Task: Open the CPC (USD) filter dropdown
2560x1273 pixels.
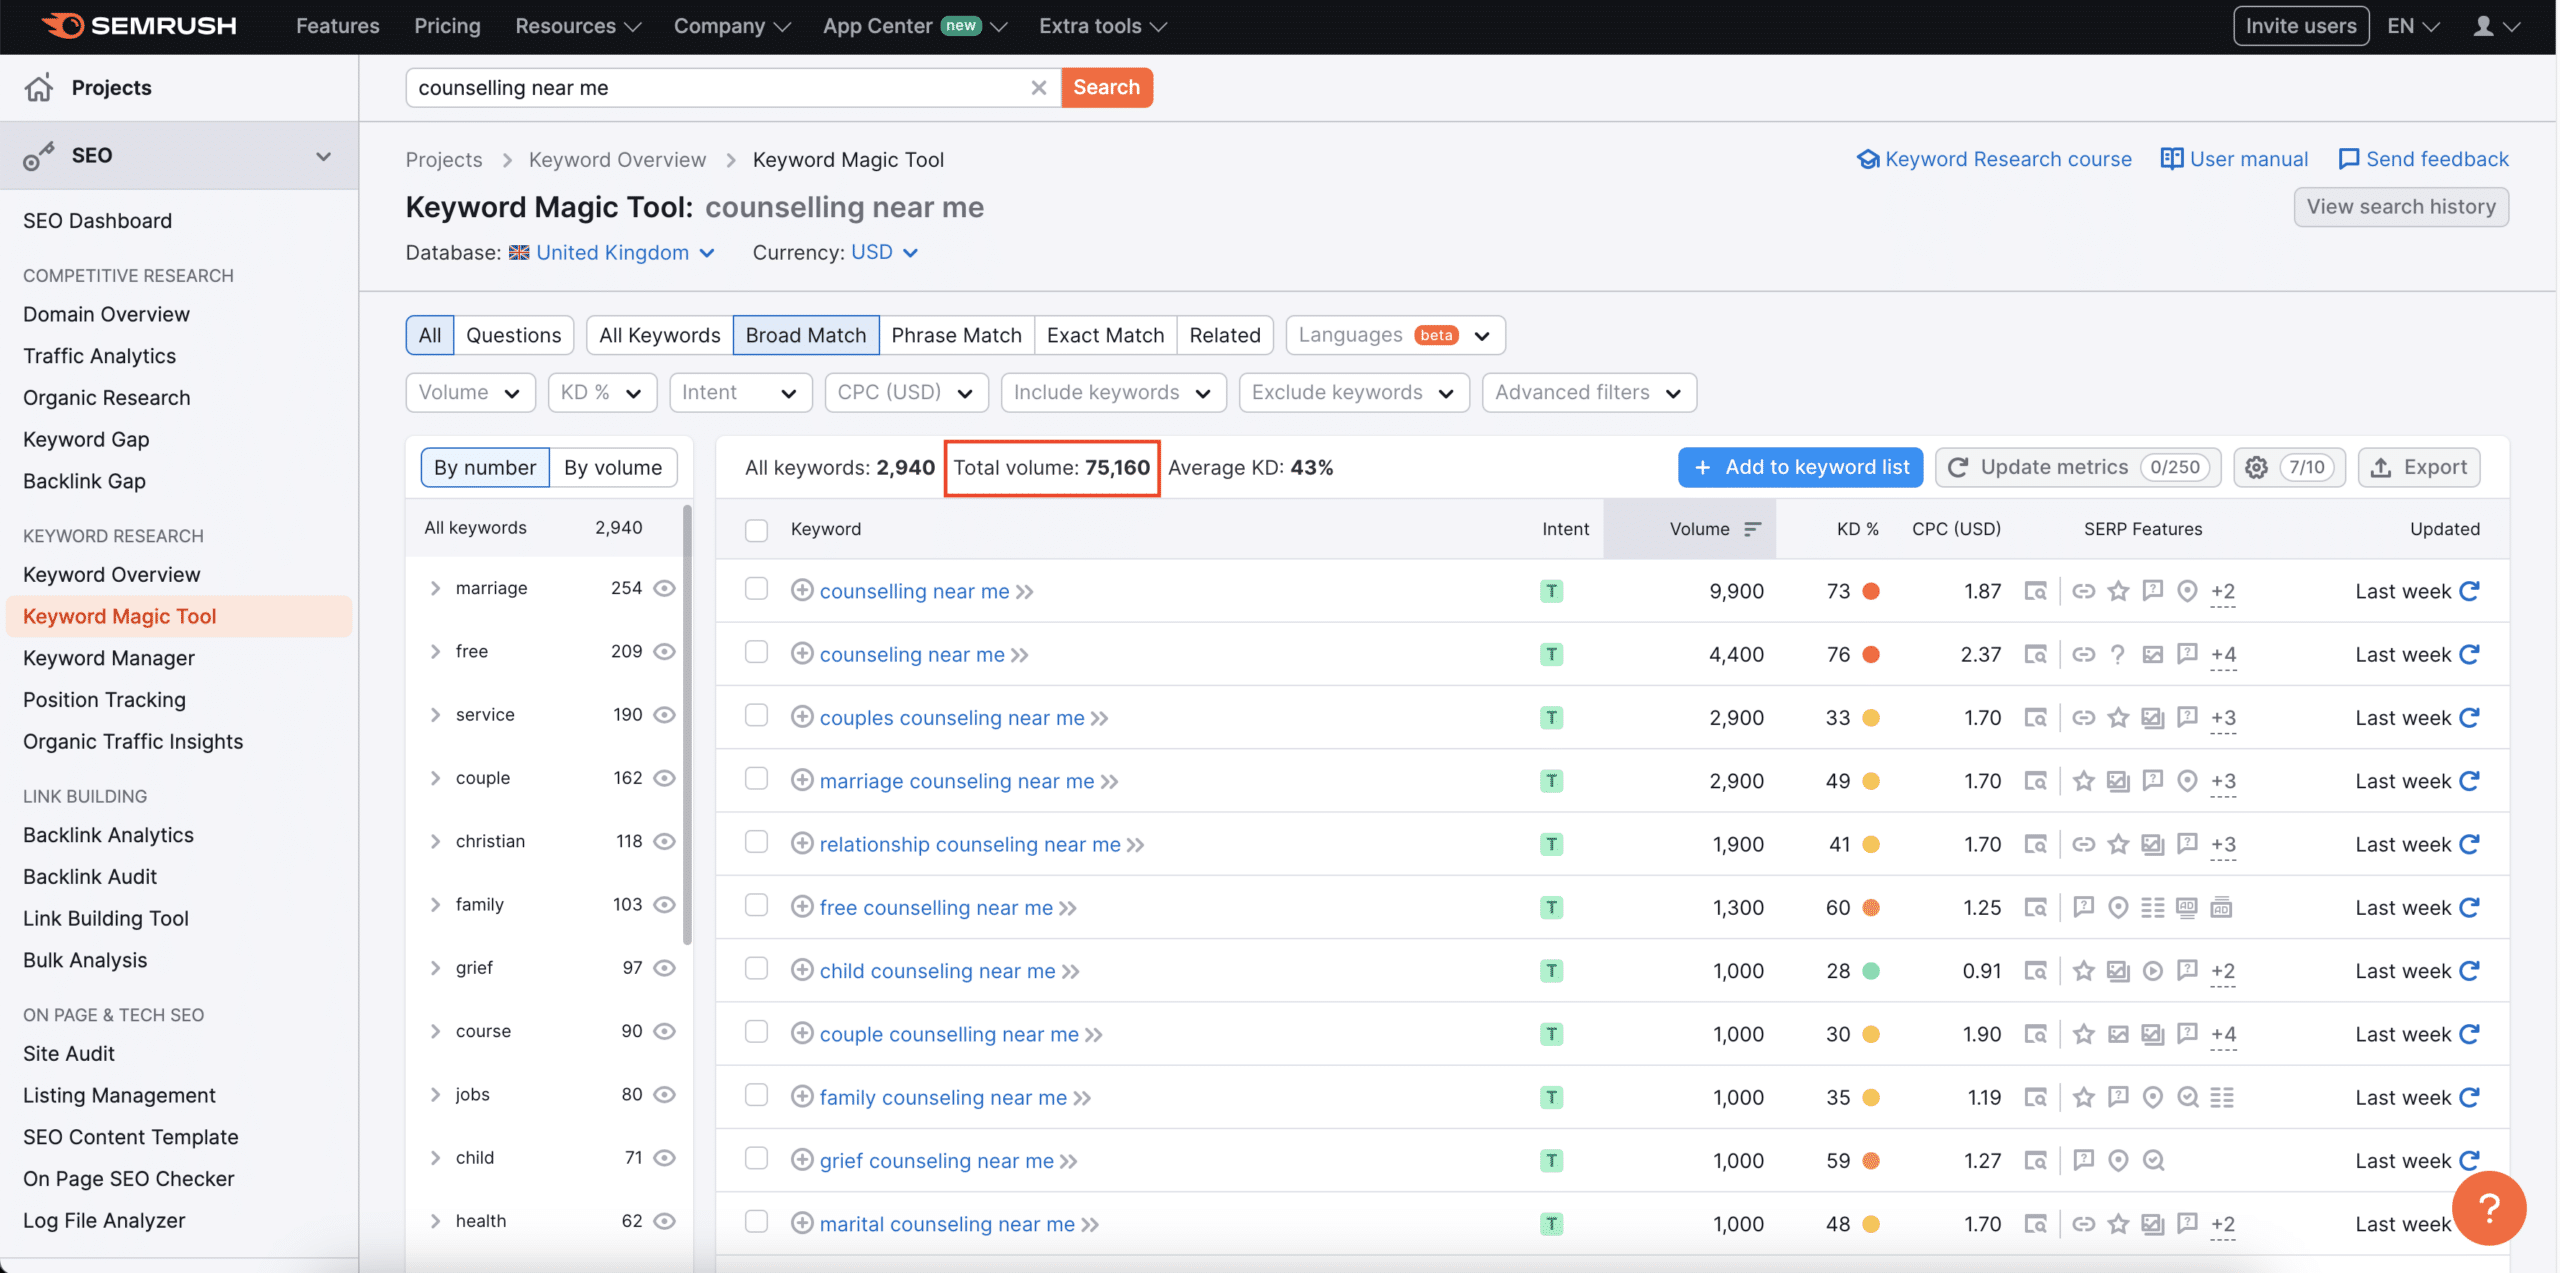Action: [906, 393]
